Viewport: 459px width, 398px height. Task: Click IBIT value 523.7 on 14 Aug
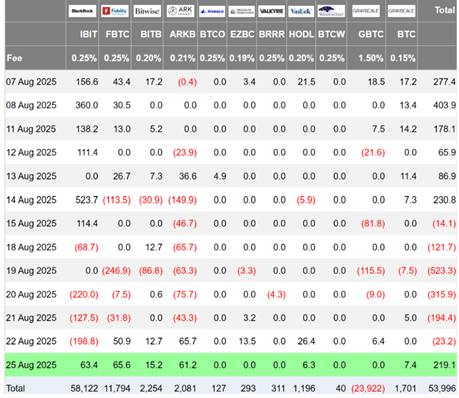87,200
